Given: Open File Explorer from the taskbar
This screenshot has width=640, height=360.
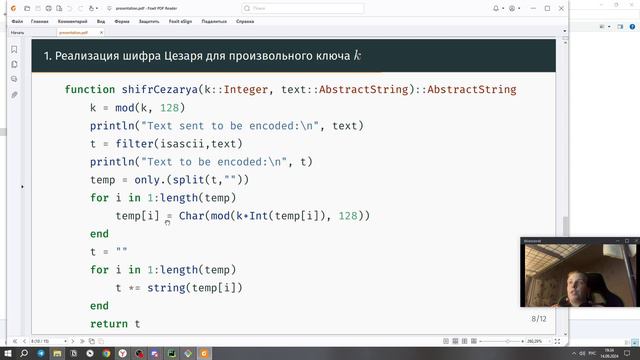Looking at the screenshot, I should pyautogui.click(x=57, y=353).
